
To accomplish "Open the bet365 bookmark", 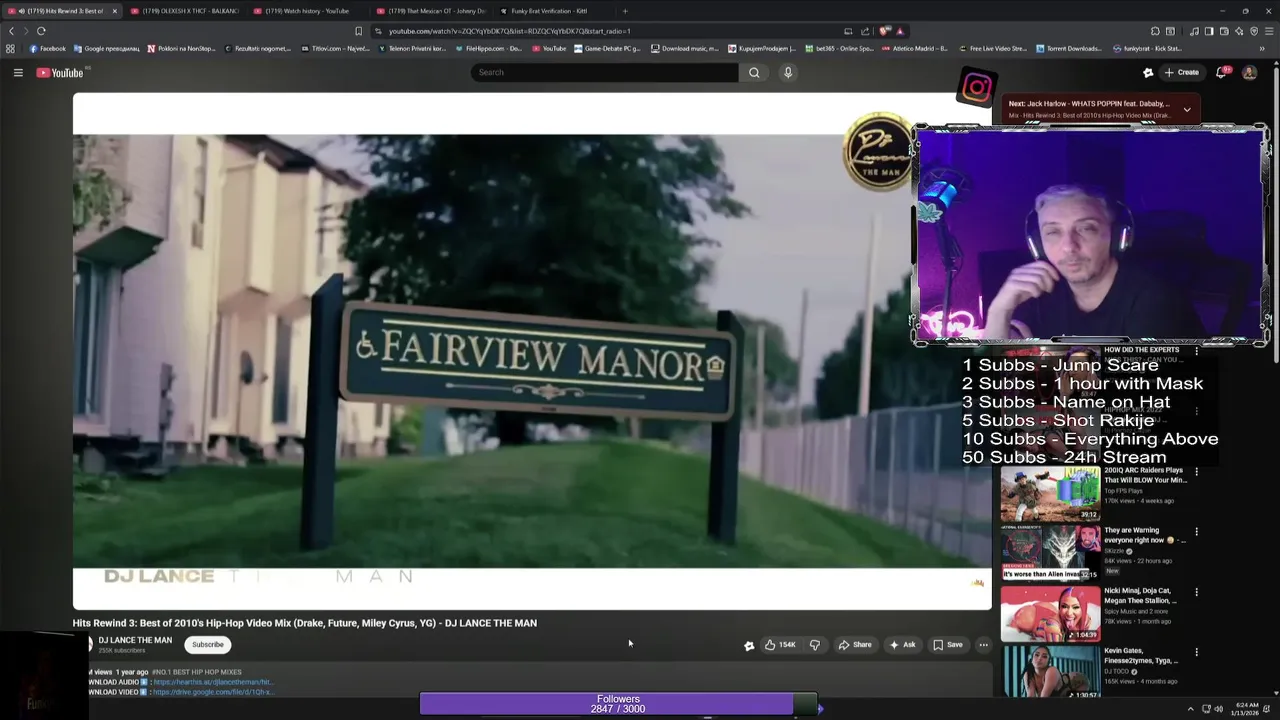I will [839, 48].
